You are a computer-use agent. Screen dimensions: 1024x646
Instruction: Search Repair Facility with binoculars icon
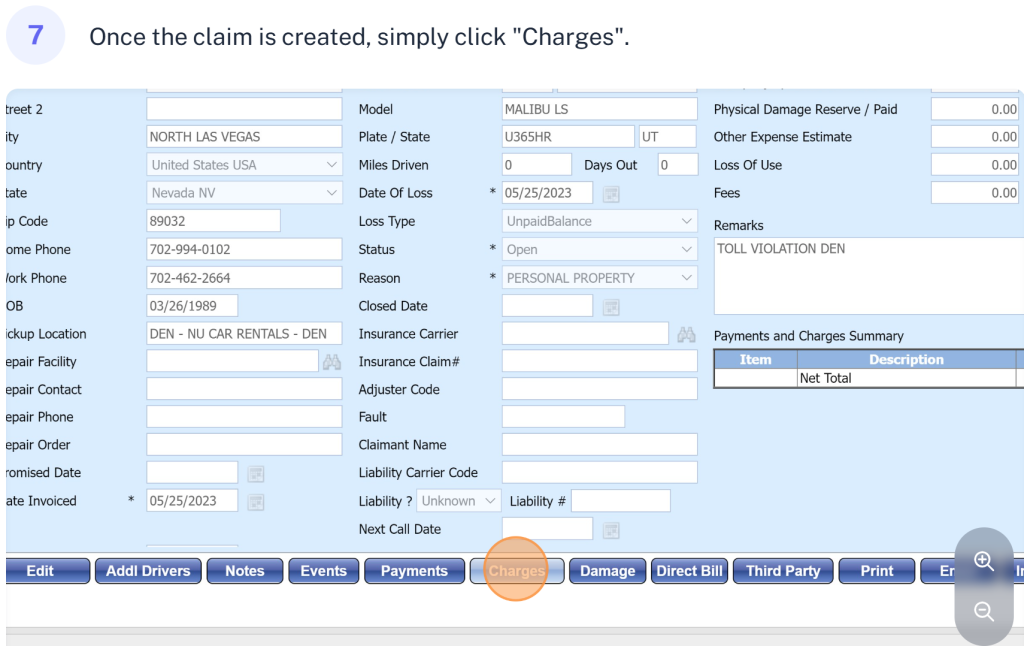[332, 362]
